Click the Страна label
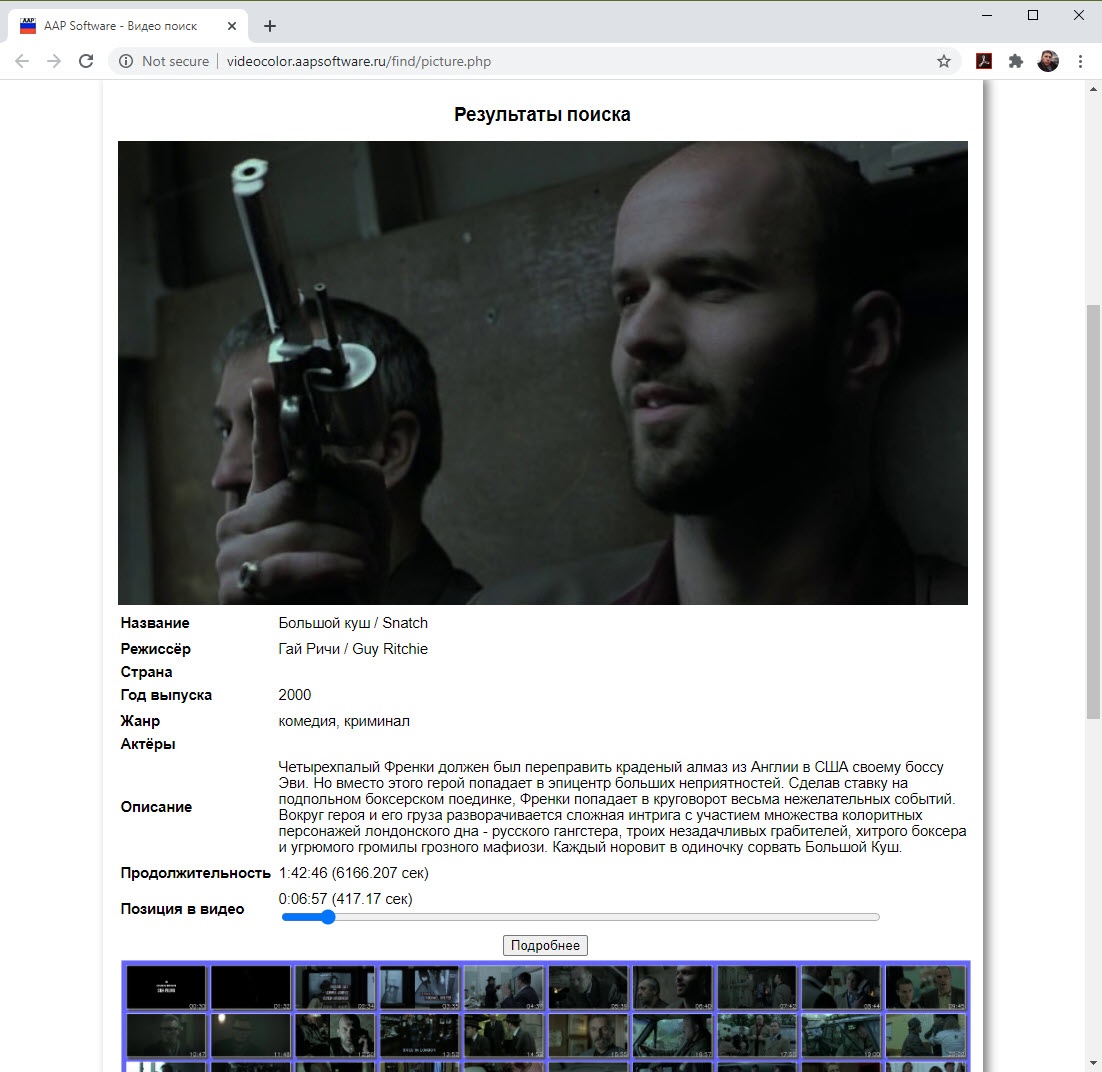This screenshot has width=1102, height=1072. pos(146,672)
